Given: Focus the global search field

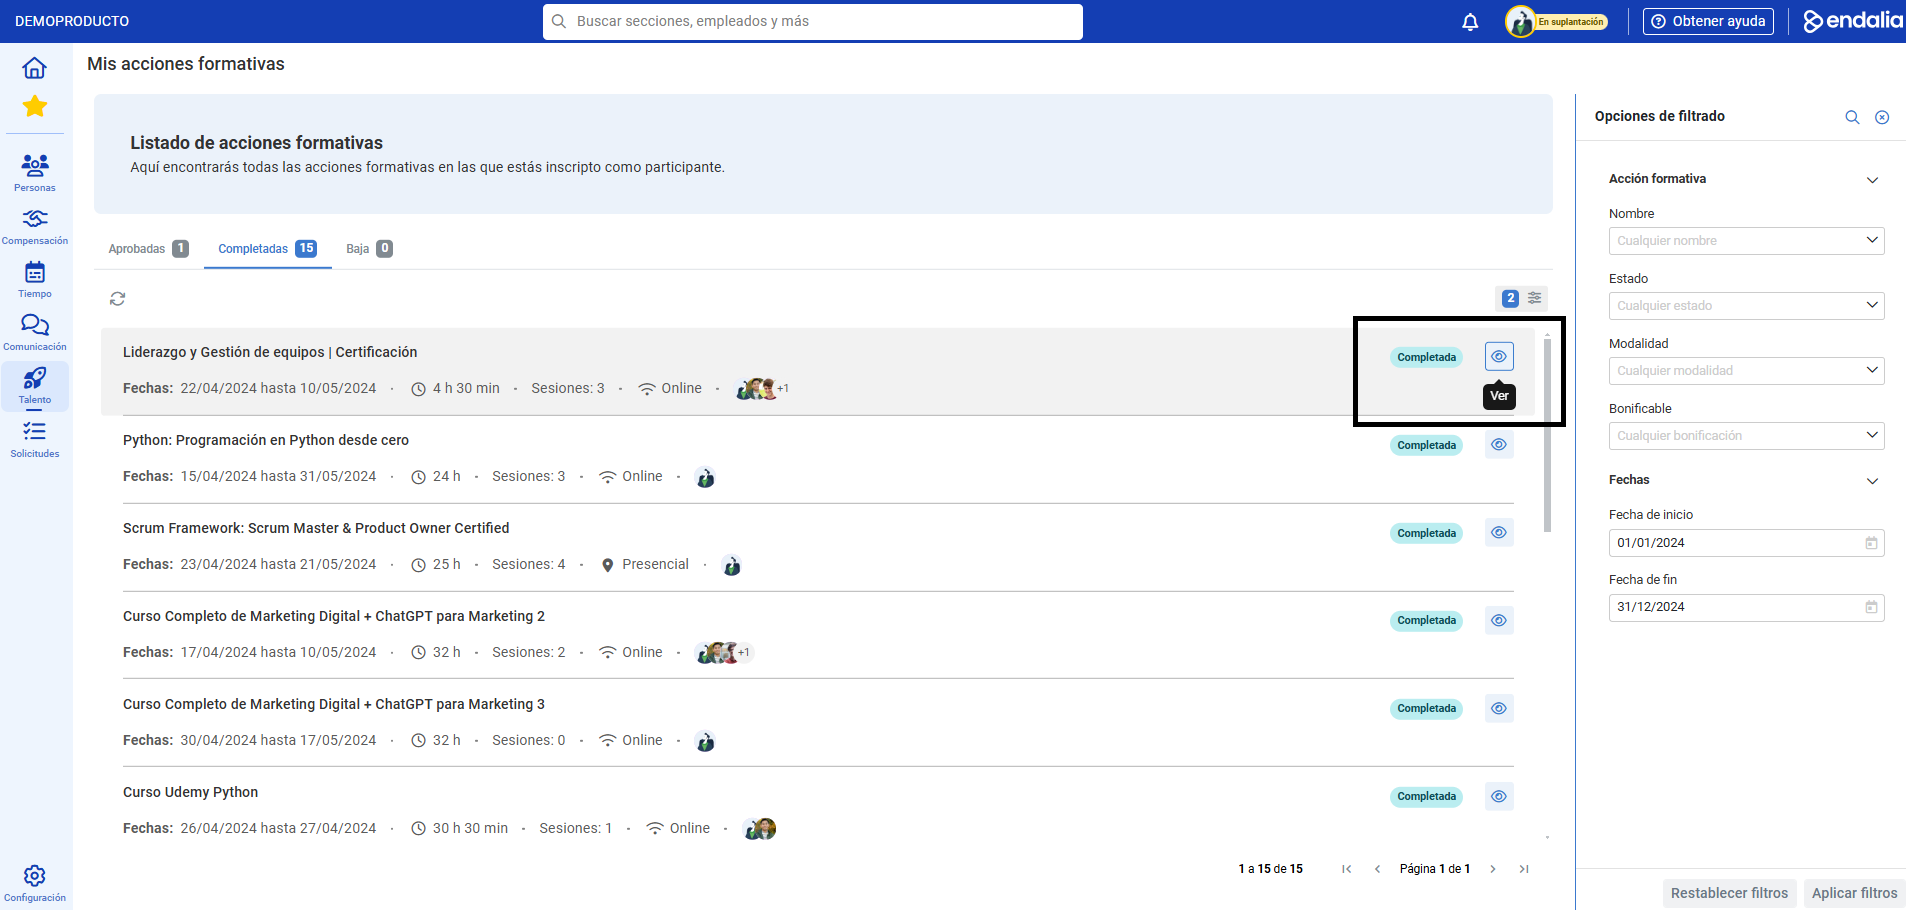Looking at the screenshot, I should 813,22.
